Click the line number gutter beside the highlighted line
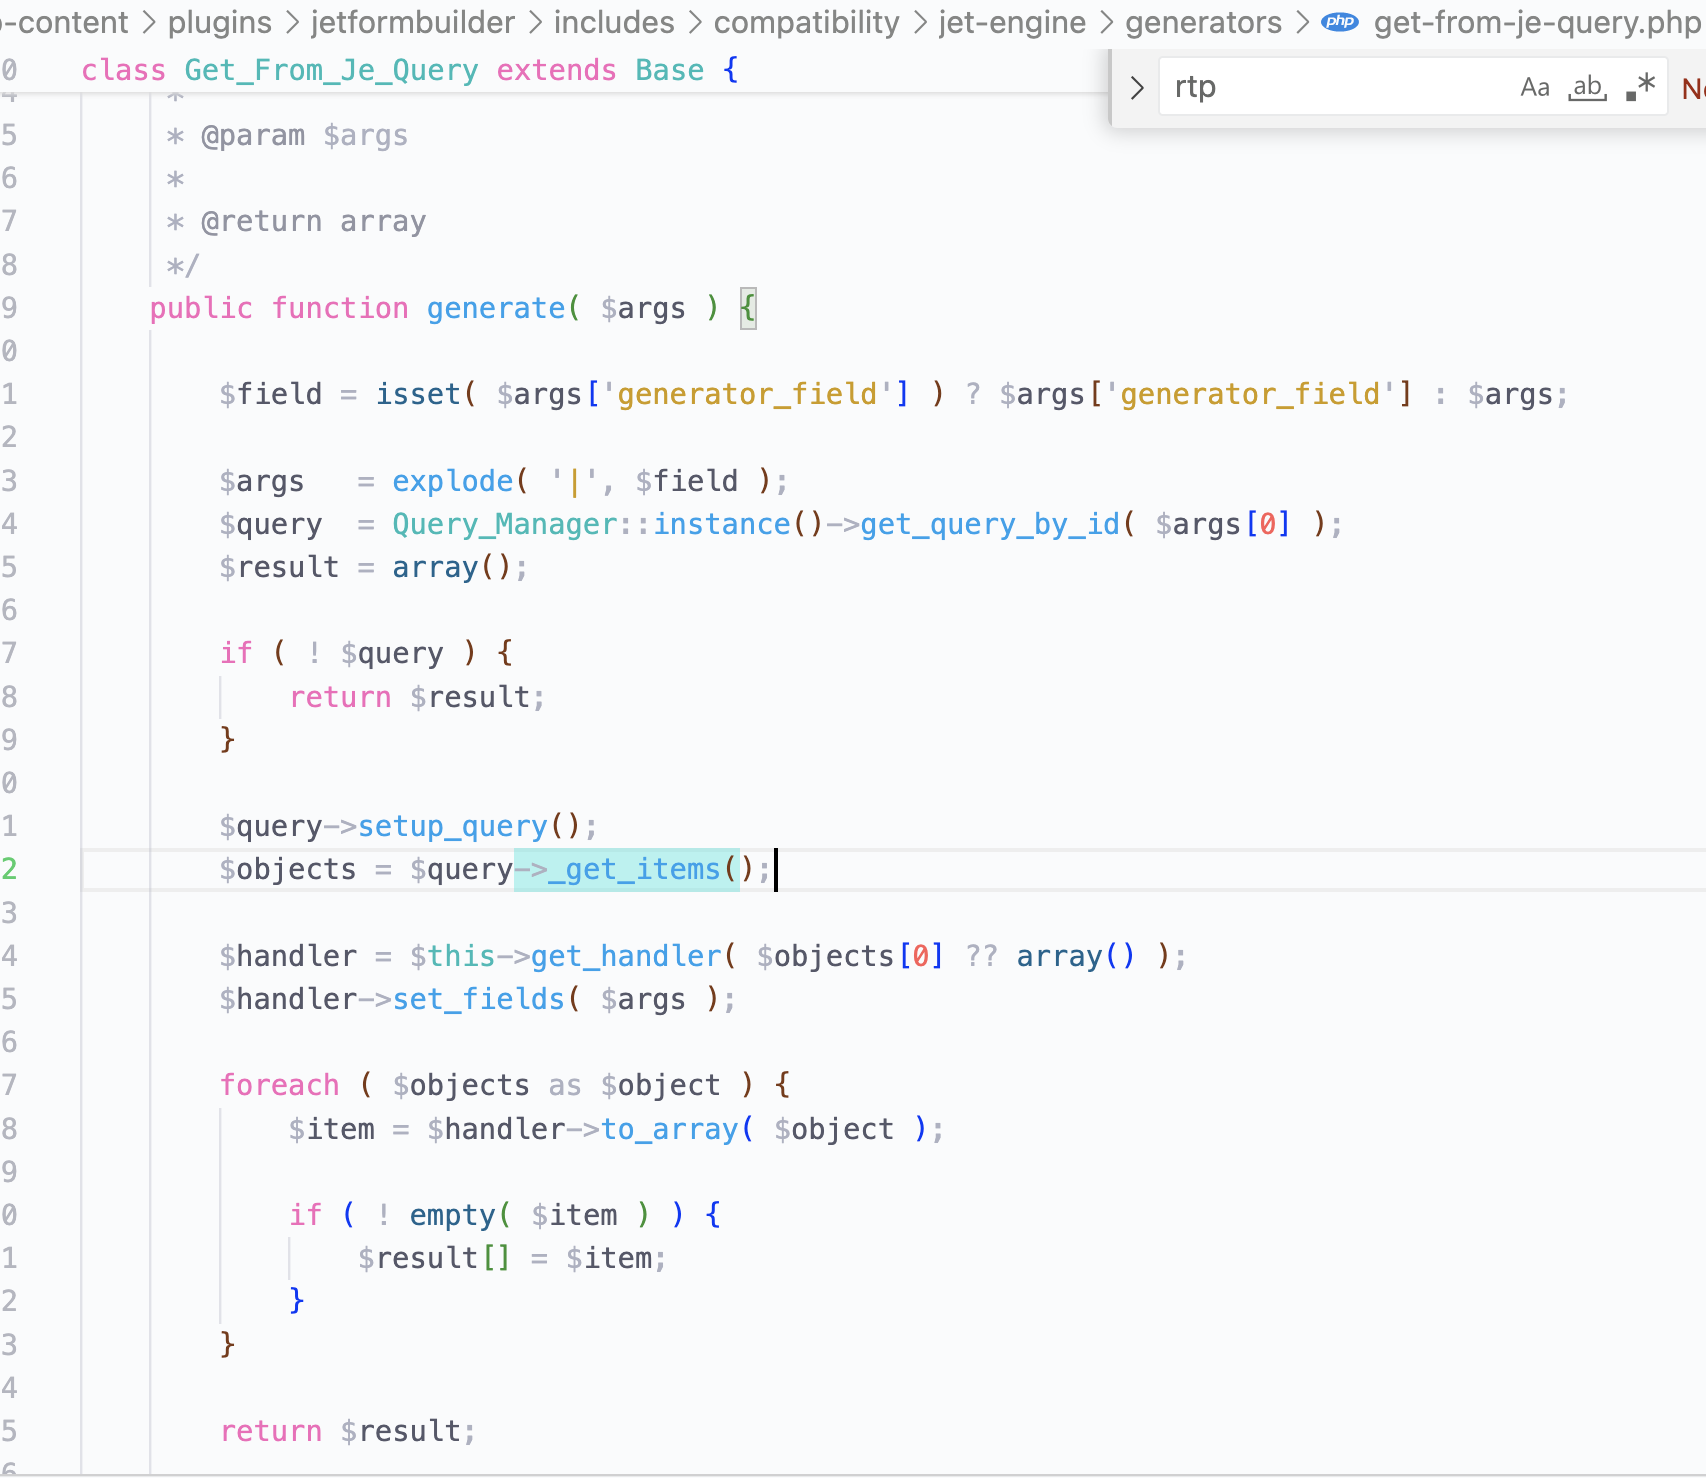This screenshot has width=1706, height=1478. 12,869
